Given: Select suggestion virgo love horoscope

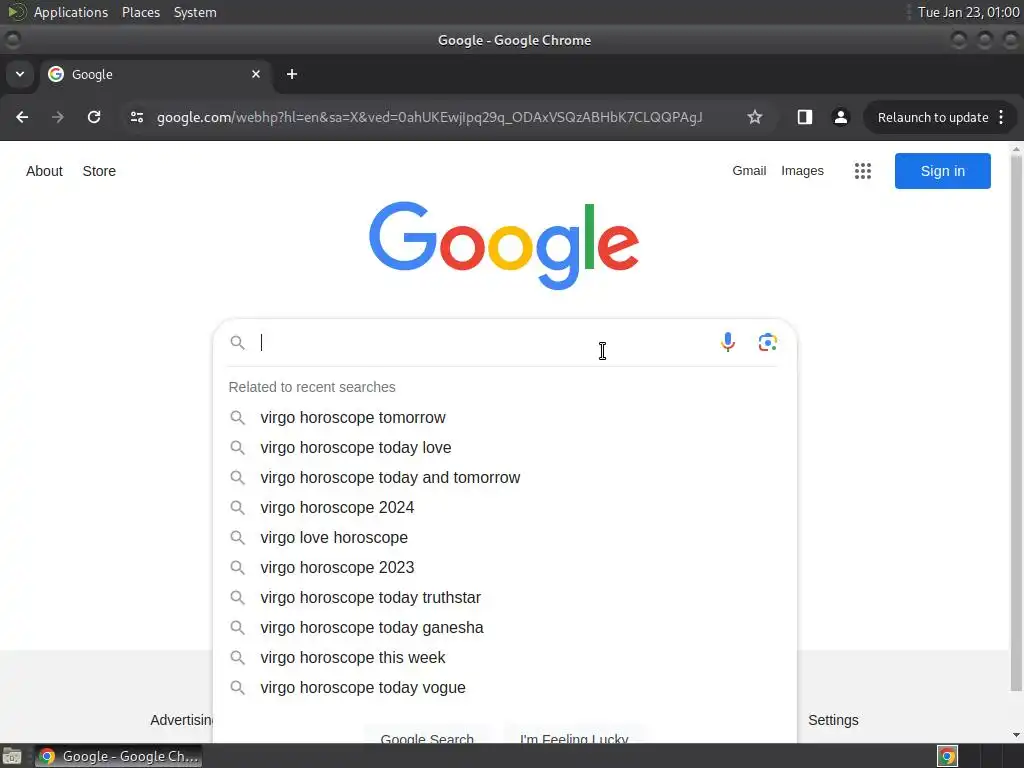Looking at the screenshot, I should pos(504,537).
